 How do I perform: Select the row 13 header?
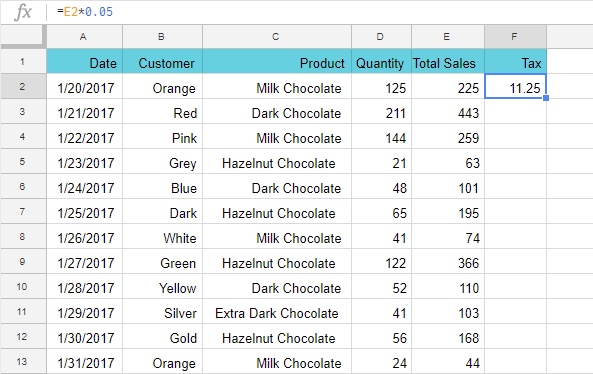coord(23,362)
